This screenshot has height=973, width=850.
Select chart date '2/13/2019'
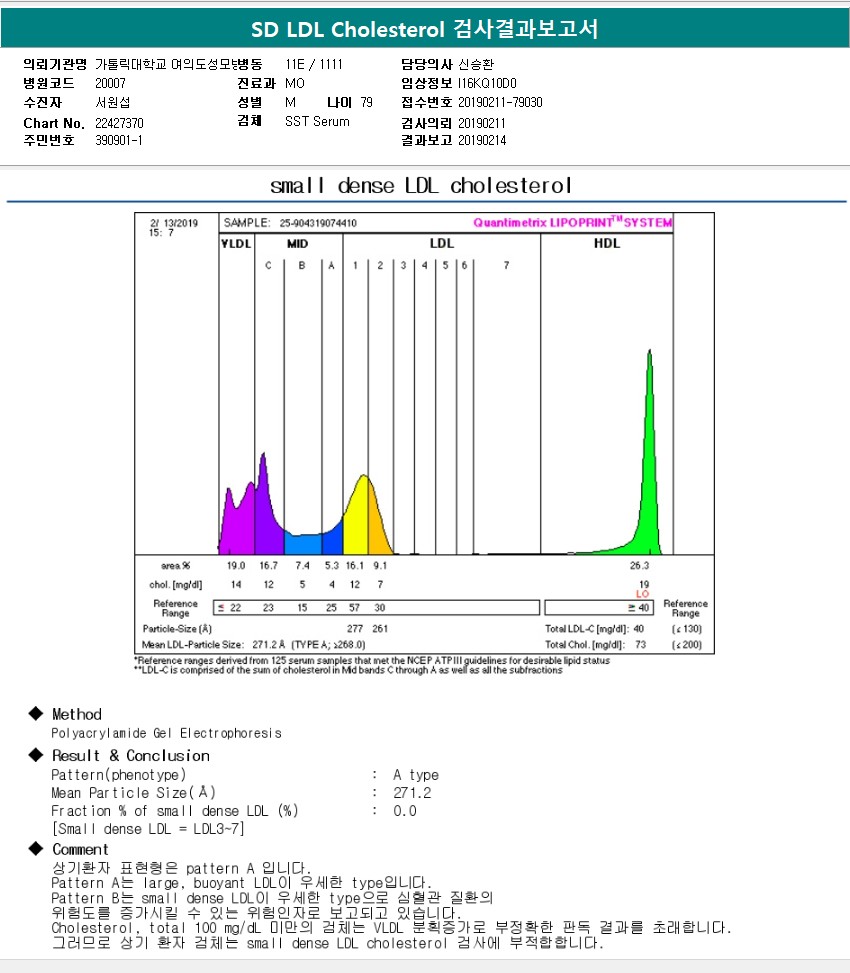(174, 223)
